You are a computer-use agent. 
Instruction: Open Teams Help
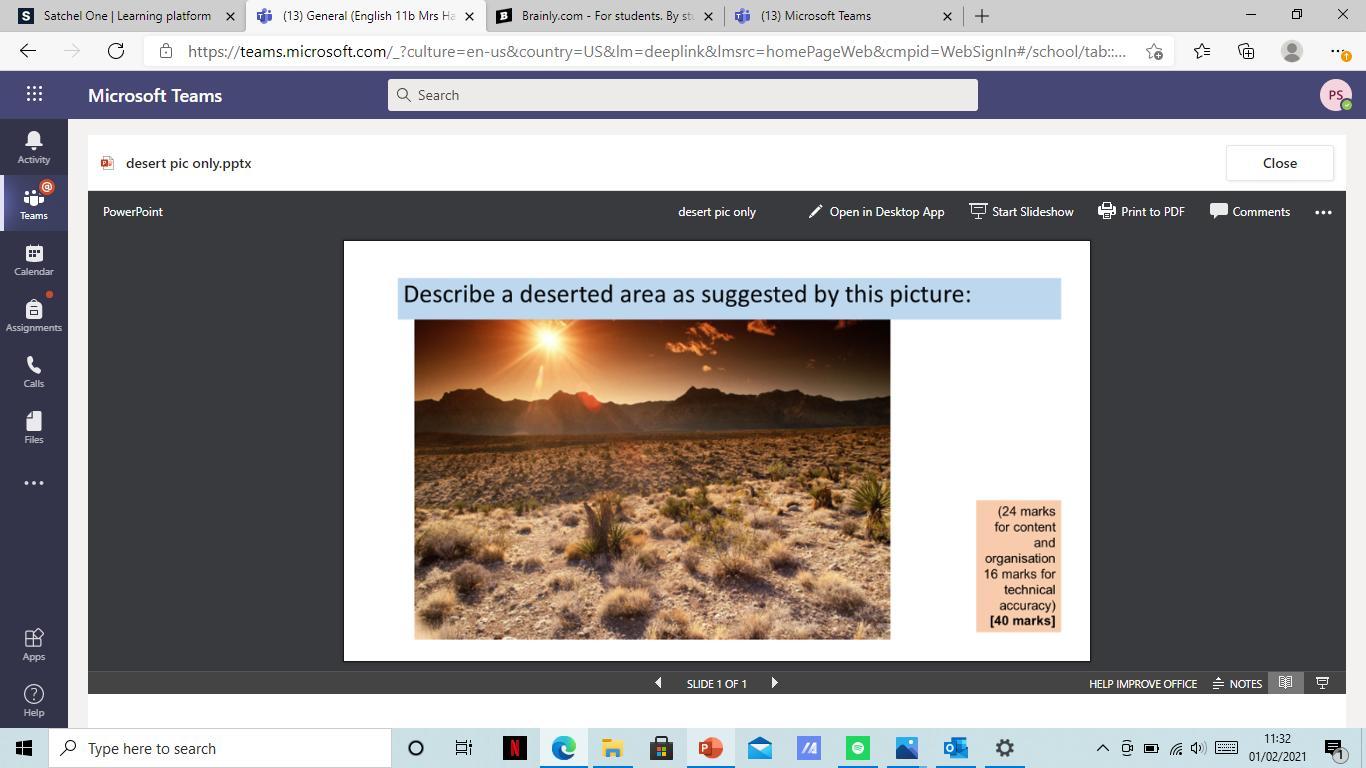pos(34,700)
